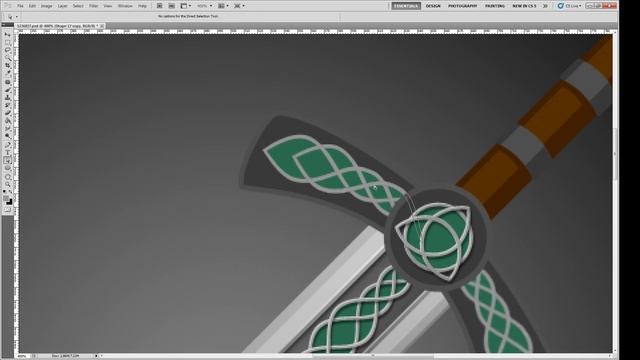Screen dimensions: 640x360
Task: Switch to the Design workspace
Action: pyautogui.click(x=433, y=6)
